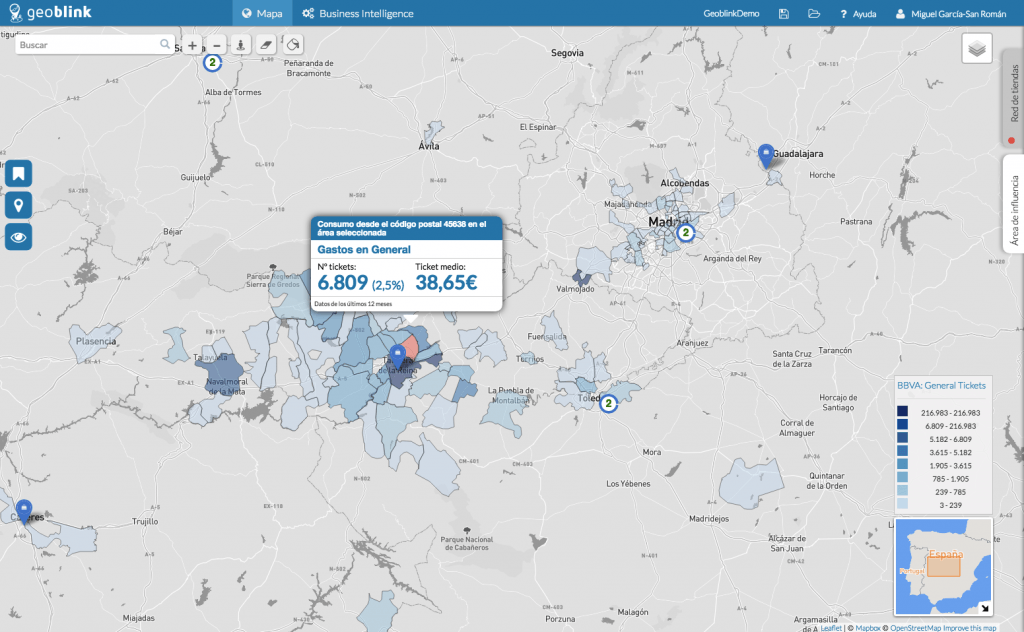The width and height of the screenshot is (1024, 632).
Task: Open the Leaflet attribution link
Action: click(831, 628)
